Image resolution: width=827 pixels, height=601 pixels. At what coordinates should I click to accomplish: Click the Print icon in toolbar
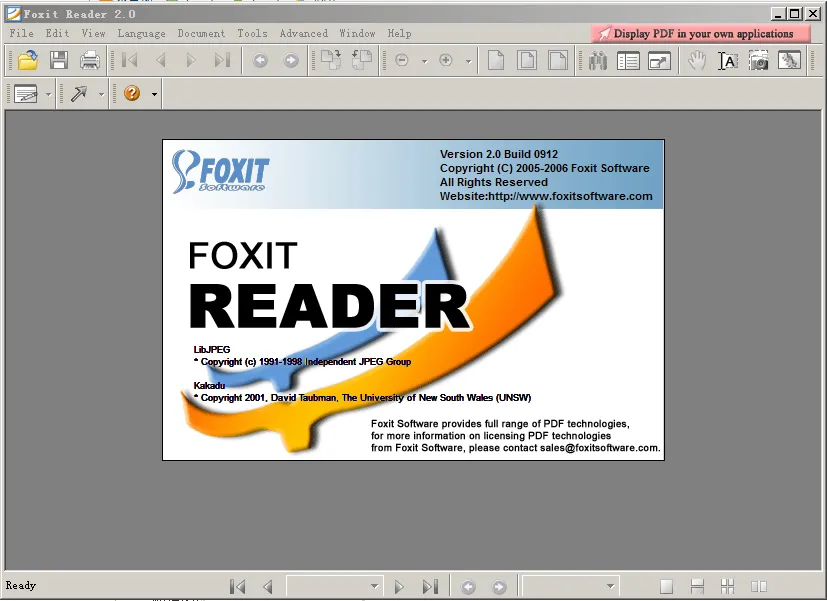90,60
